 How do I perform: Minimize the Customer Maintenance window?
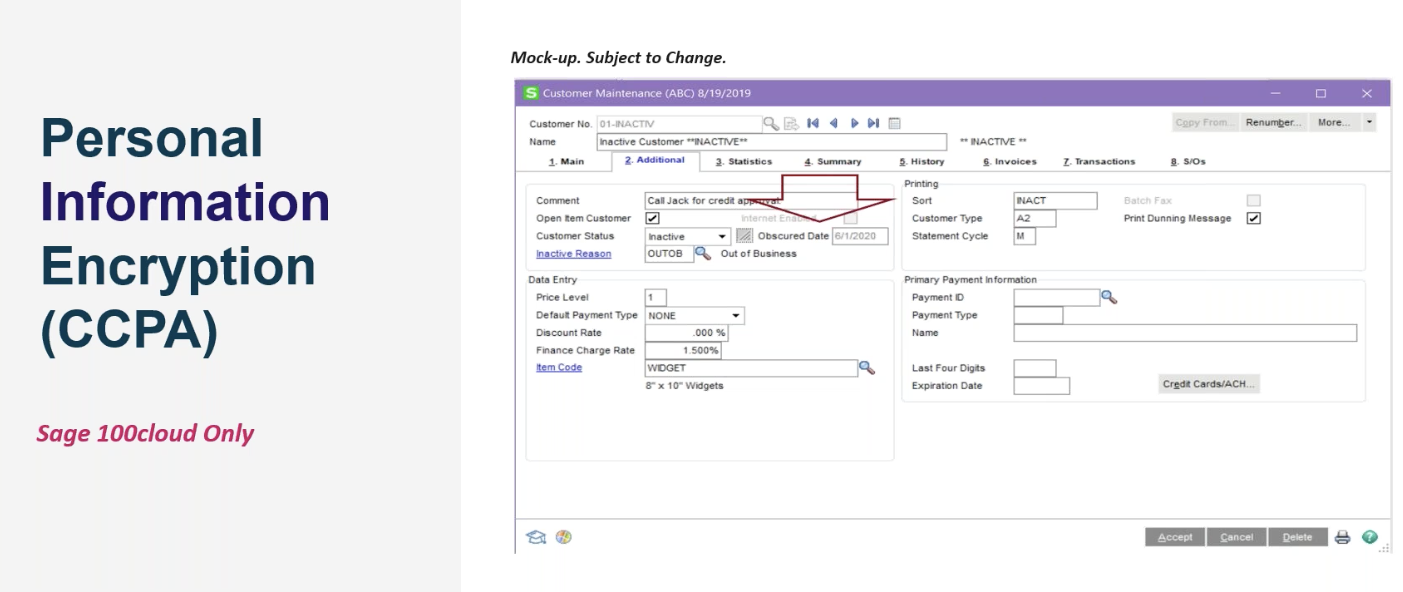(x=1276, y=93)
